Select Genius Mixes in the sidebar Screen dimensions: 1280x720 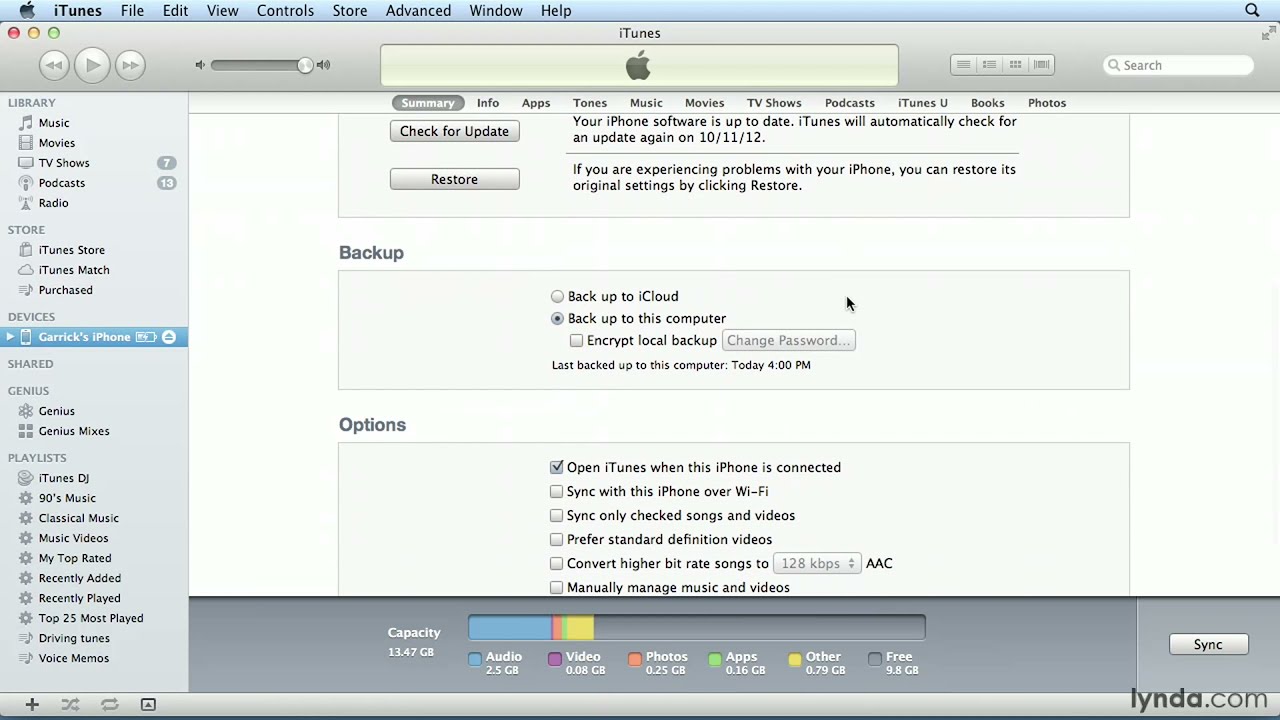tap(74, 431)
